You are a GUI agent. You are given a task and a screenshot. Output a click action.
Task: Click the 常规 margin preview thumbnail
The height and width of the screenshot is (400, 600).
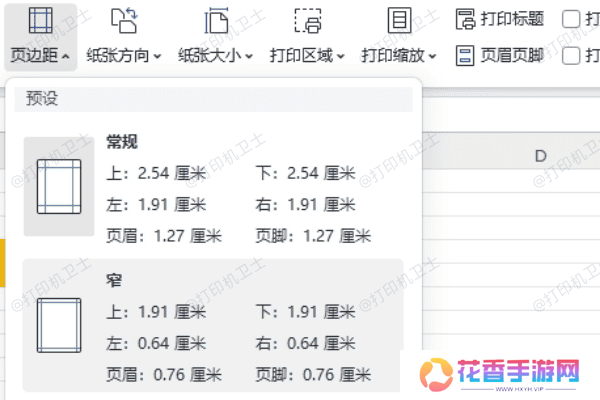coord(59,186)
